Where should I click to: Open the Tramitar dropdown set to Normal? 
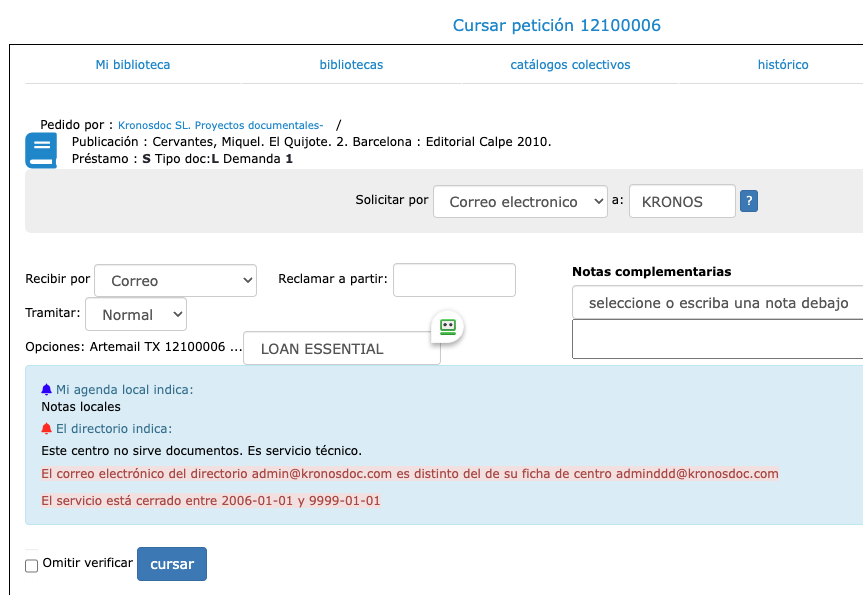pyautogui.click(x=136, y=314)
